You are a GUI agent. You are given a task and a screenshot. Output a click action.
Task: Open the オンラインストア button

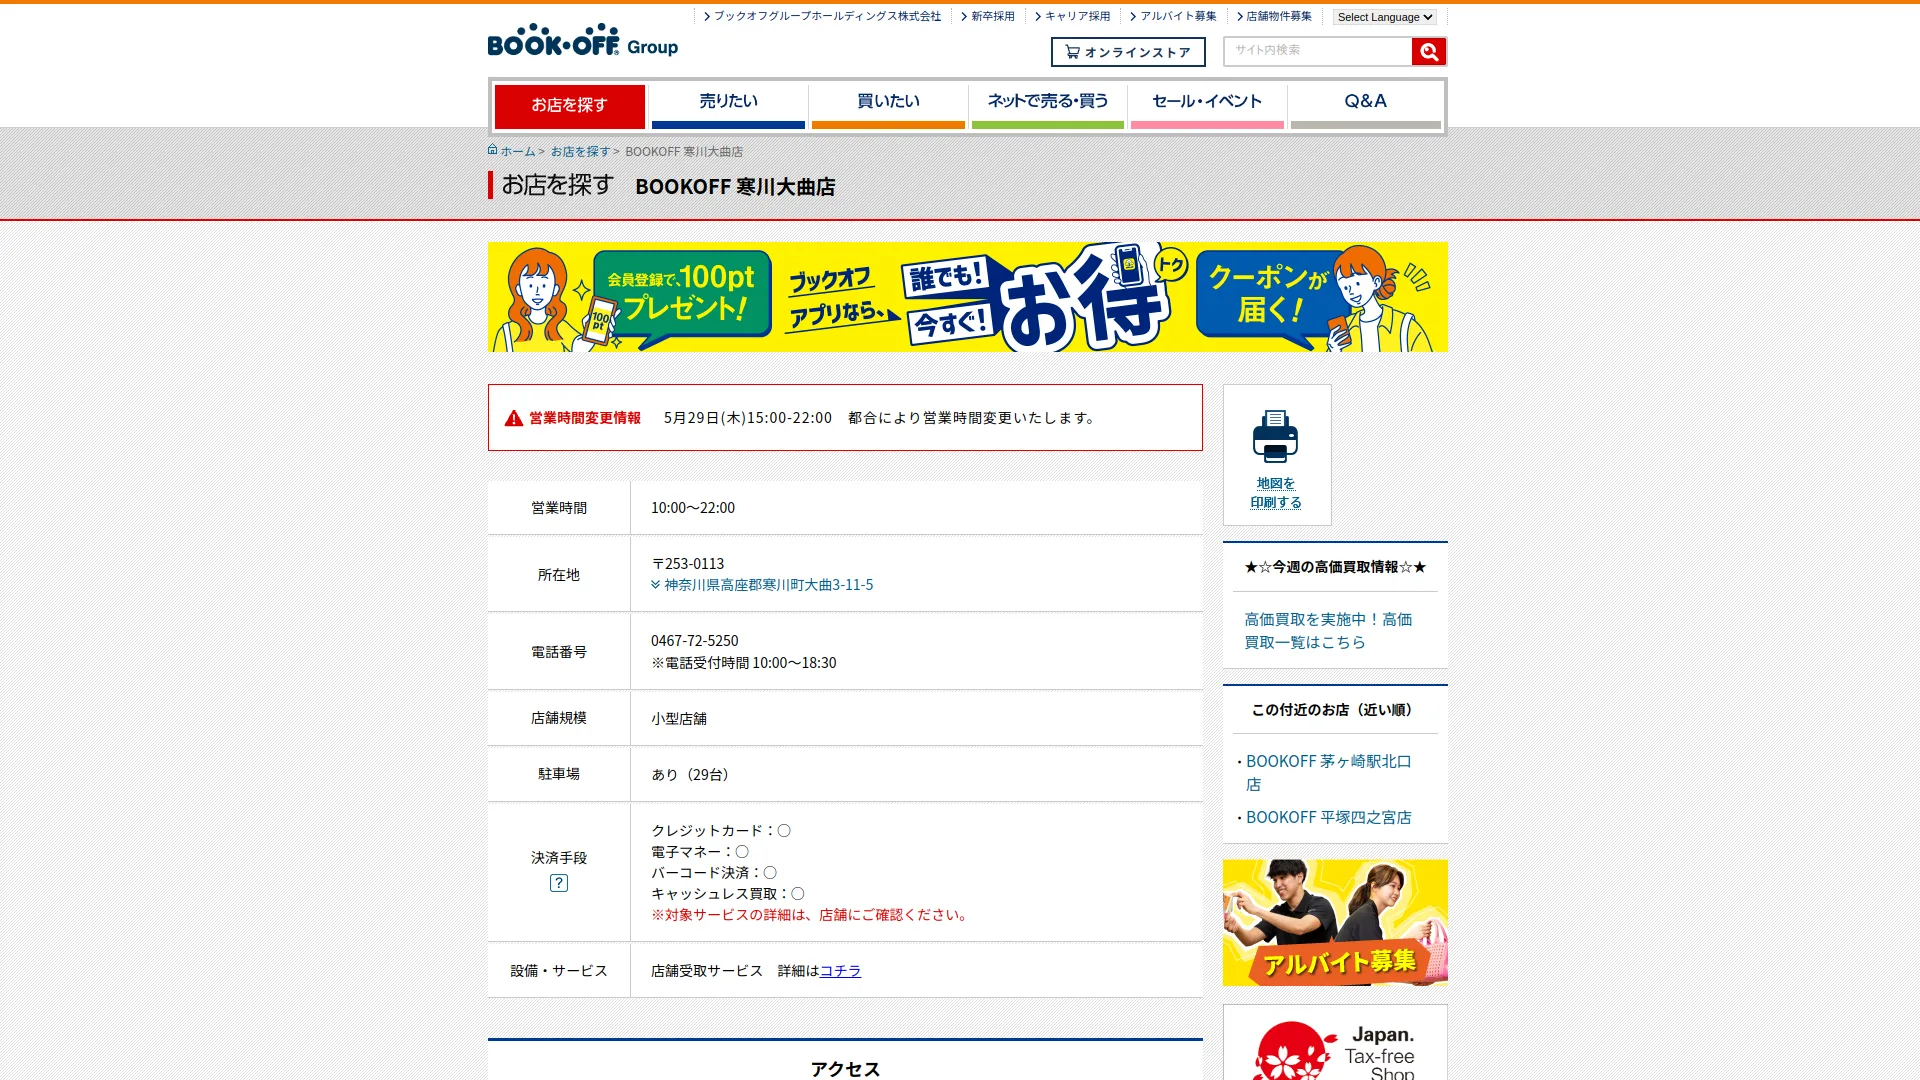tap(1128, 52)
